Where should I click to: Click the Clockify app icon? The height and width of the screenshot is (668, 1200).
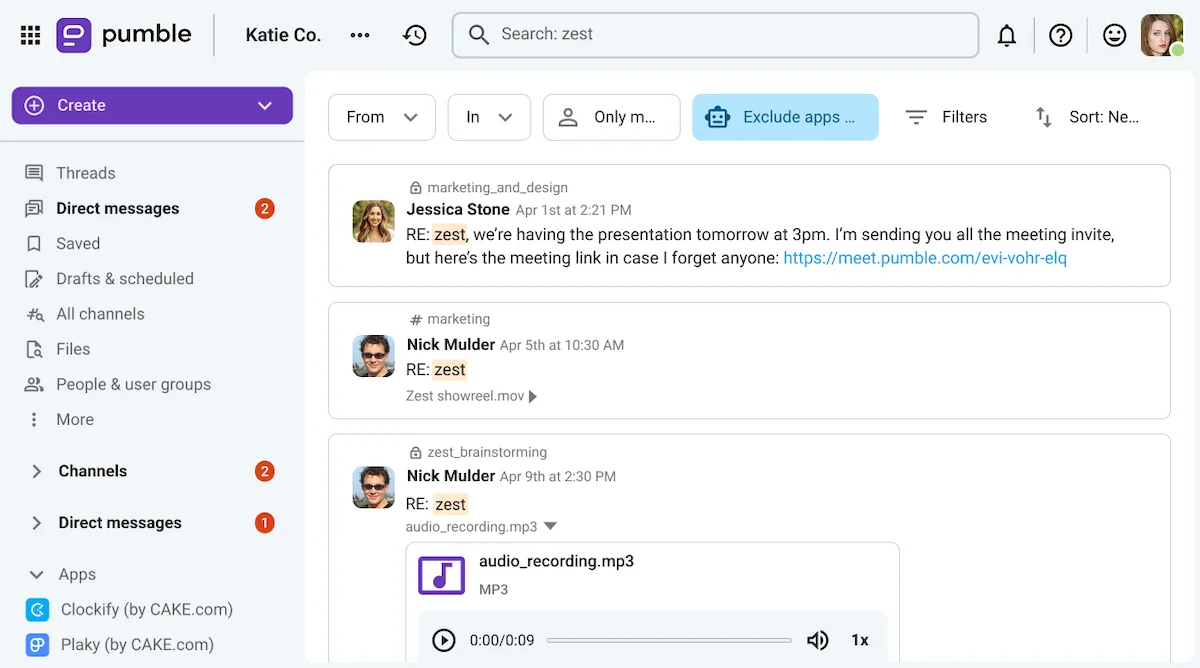pos(37,609)
